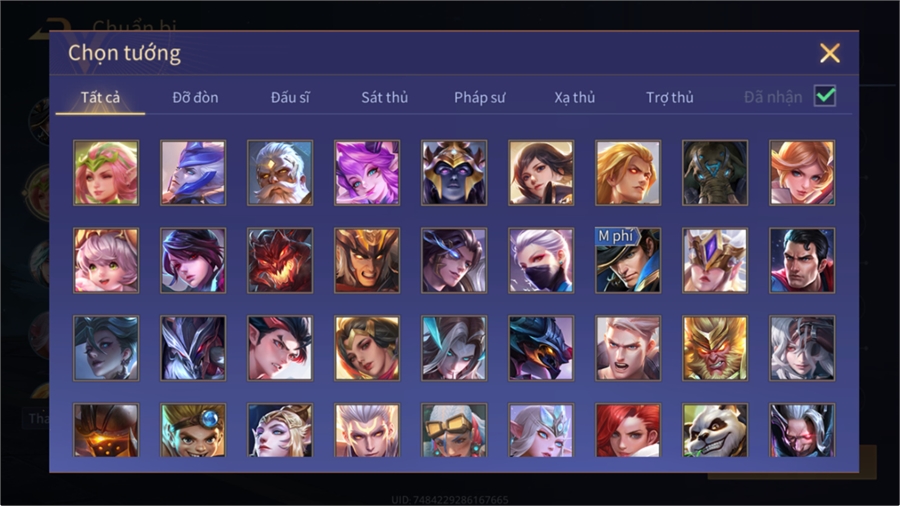900x506 pixels.
Task: Open the Đấu sĩ tab
Action: 290,98
